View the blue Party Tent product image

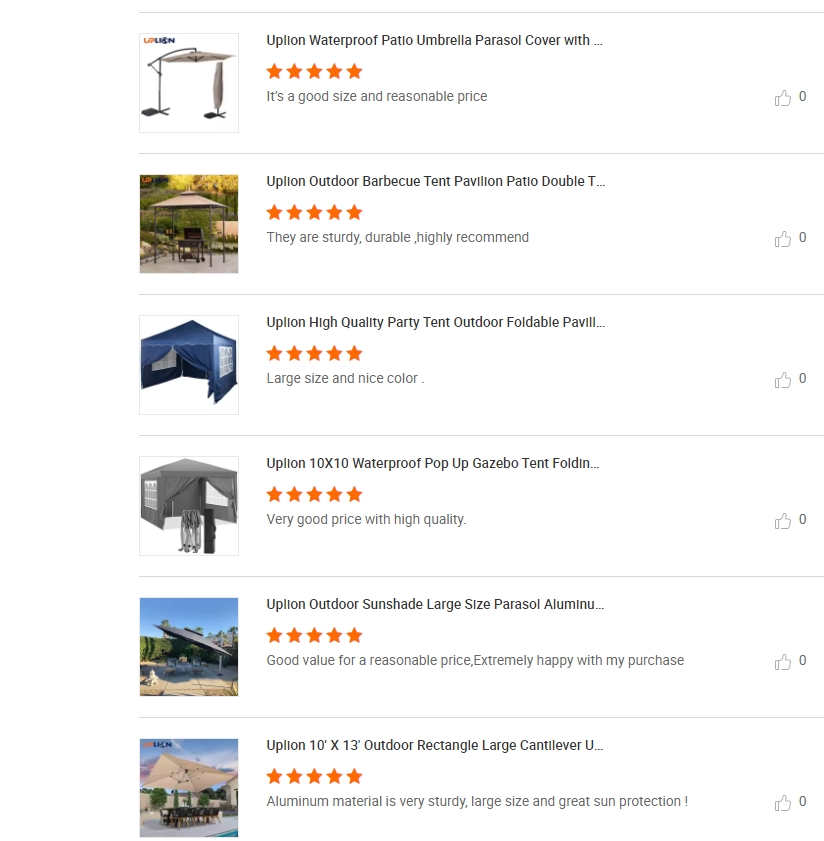coord(189,365)
